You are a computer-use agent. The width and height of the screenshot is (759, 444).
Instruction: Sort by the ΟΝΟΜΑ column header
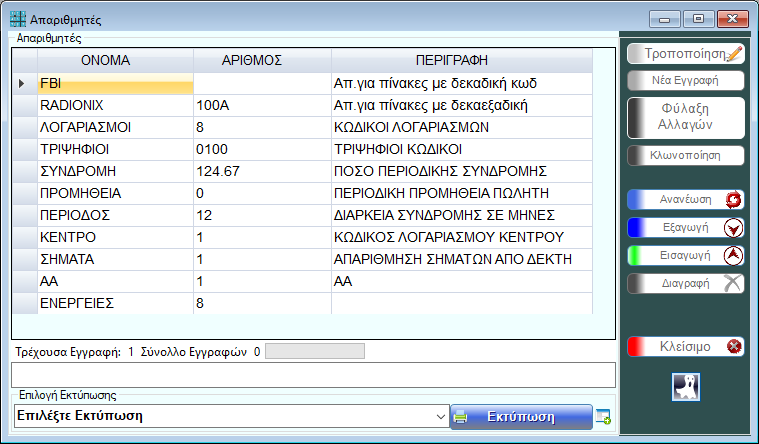pos(105,60)
